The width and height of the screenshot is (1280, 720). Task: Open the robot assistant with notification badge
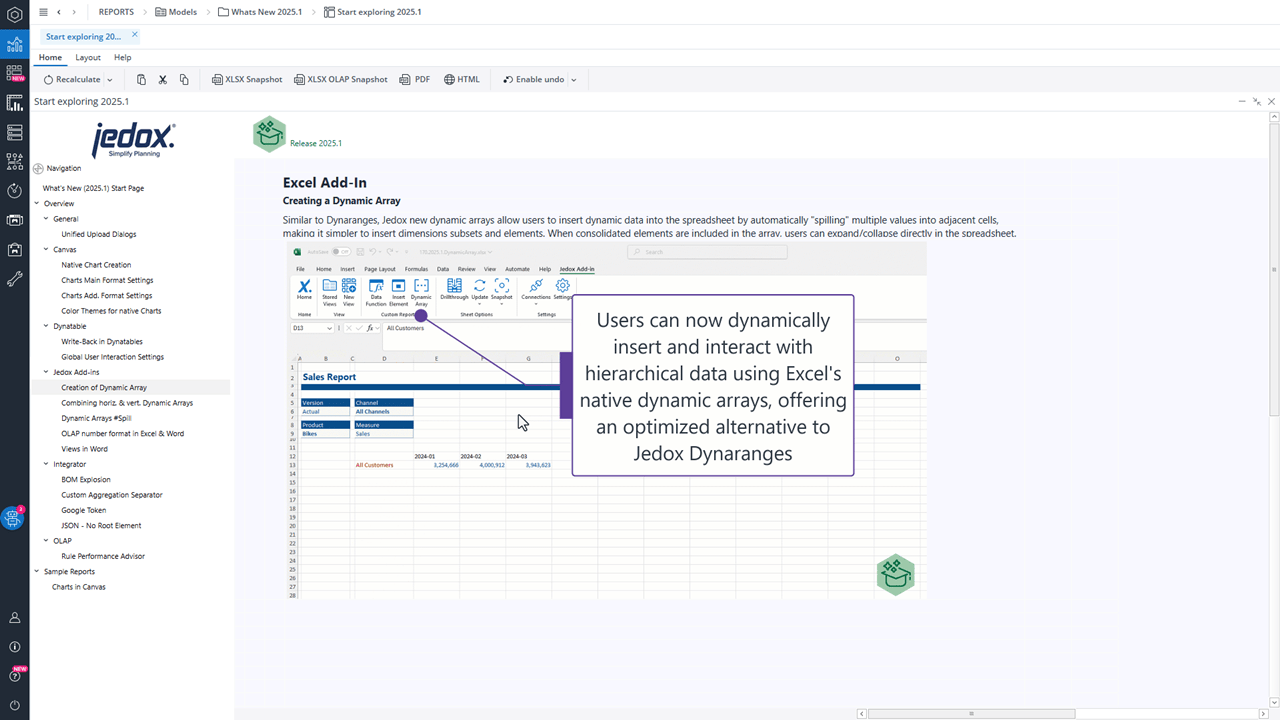(13, 518)
